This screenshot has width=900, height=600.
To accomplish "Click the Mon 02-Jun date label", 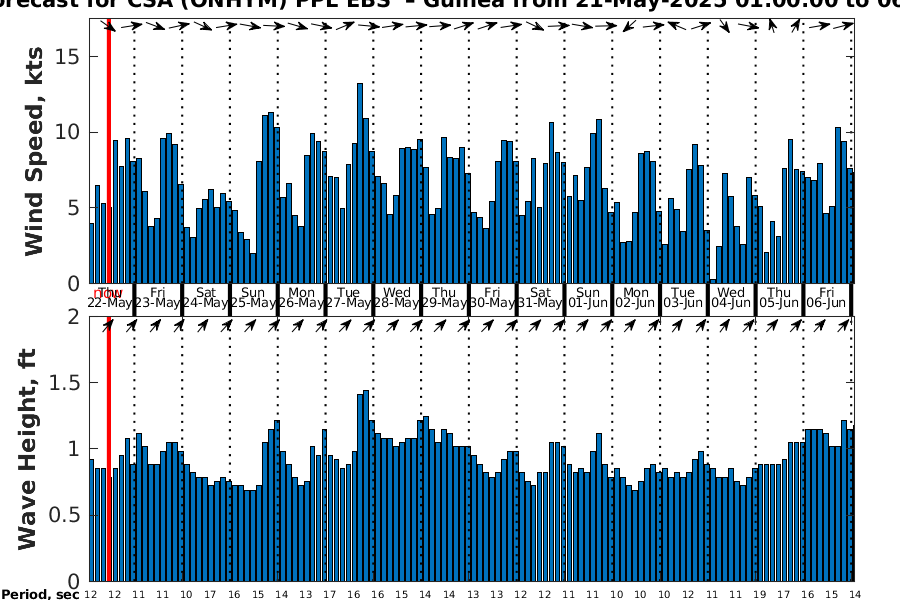I will (635, 298).
